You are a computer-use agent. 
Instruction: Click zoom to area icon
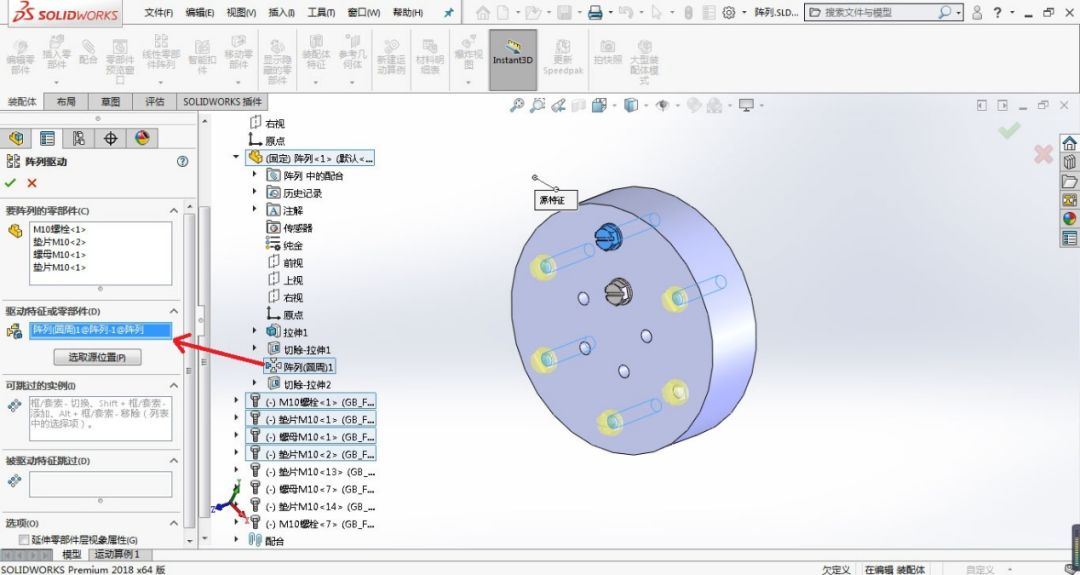click(x=537, y=105)
